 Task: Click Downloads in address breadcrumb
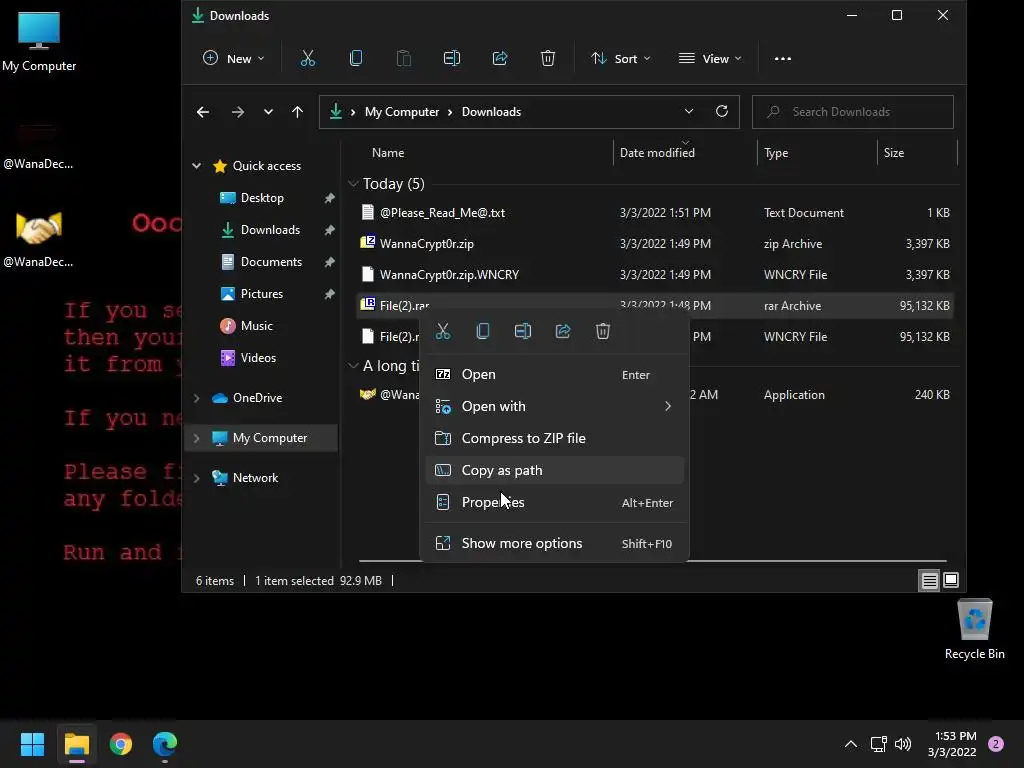click(x=491, y=112)
